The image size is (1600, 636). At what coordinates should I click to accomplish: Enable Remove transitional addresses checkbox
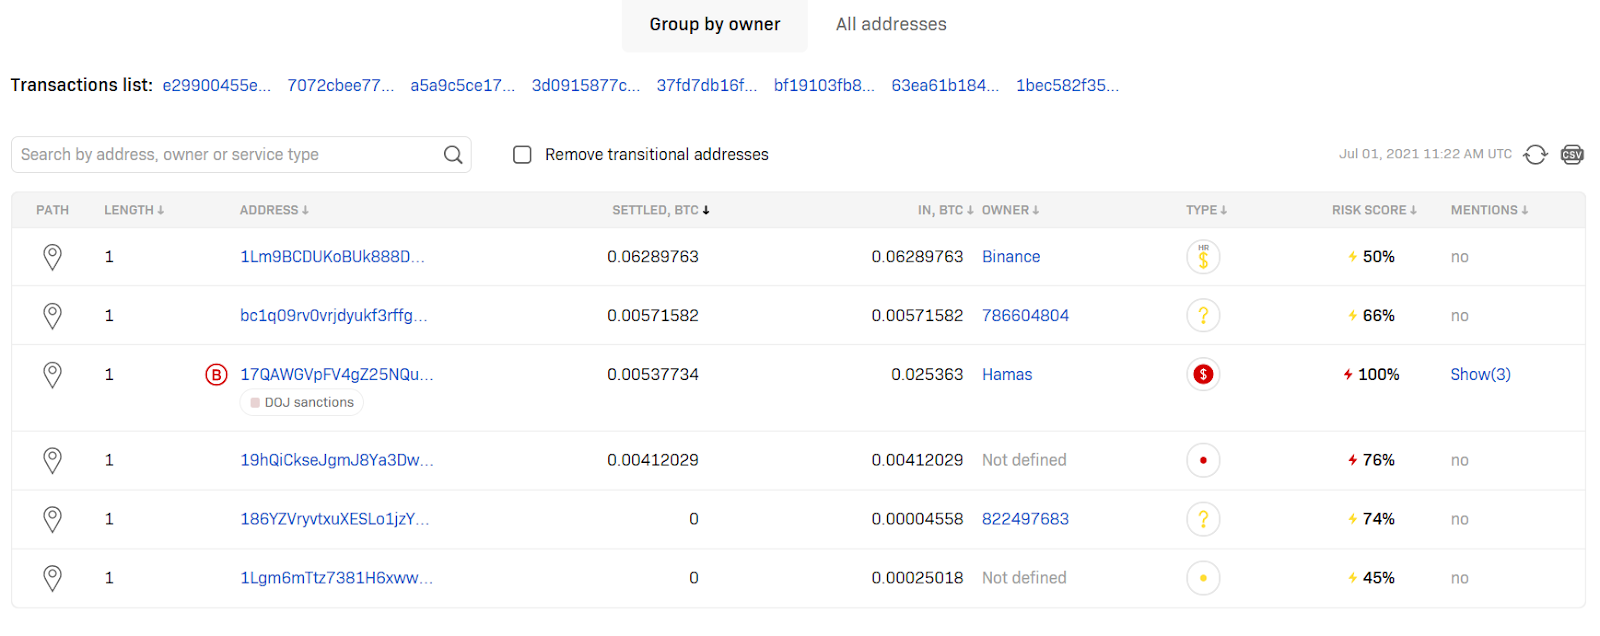522,155
